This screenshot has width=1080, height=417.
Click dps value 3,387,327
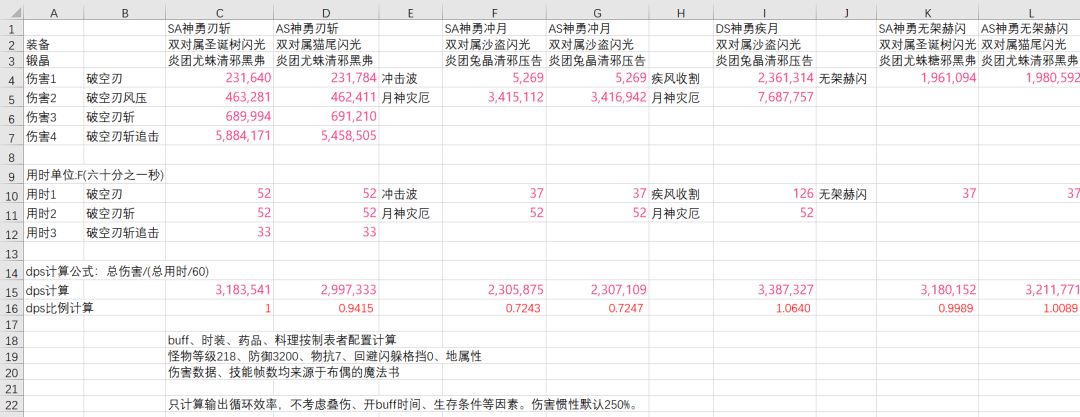click(786, 291)
